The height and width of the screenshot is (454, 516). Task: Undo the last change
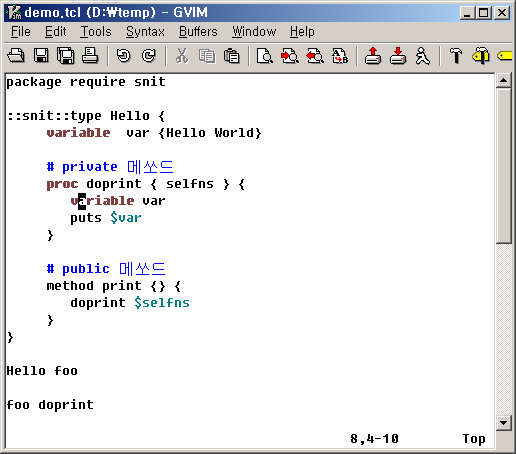(x=123, y=55)
